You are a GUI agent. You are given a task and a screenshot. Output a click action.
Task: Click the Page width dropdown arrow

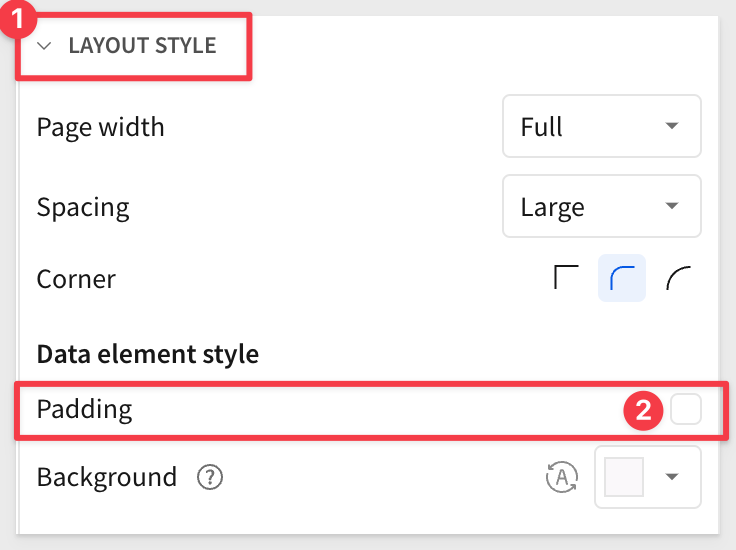tap(672, 126)
